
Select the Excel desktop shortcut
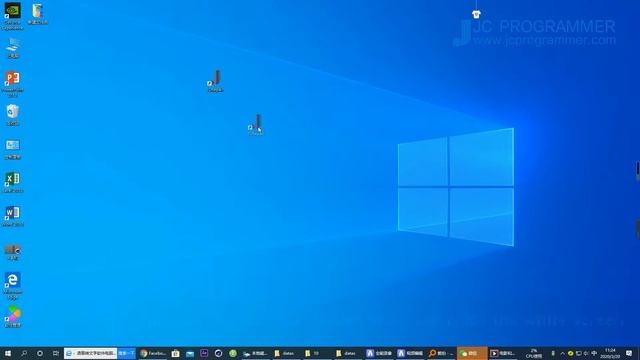pos(13,182)
